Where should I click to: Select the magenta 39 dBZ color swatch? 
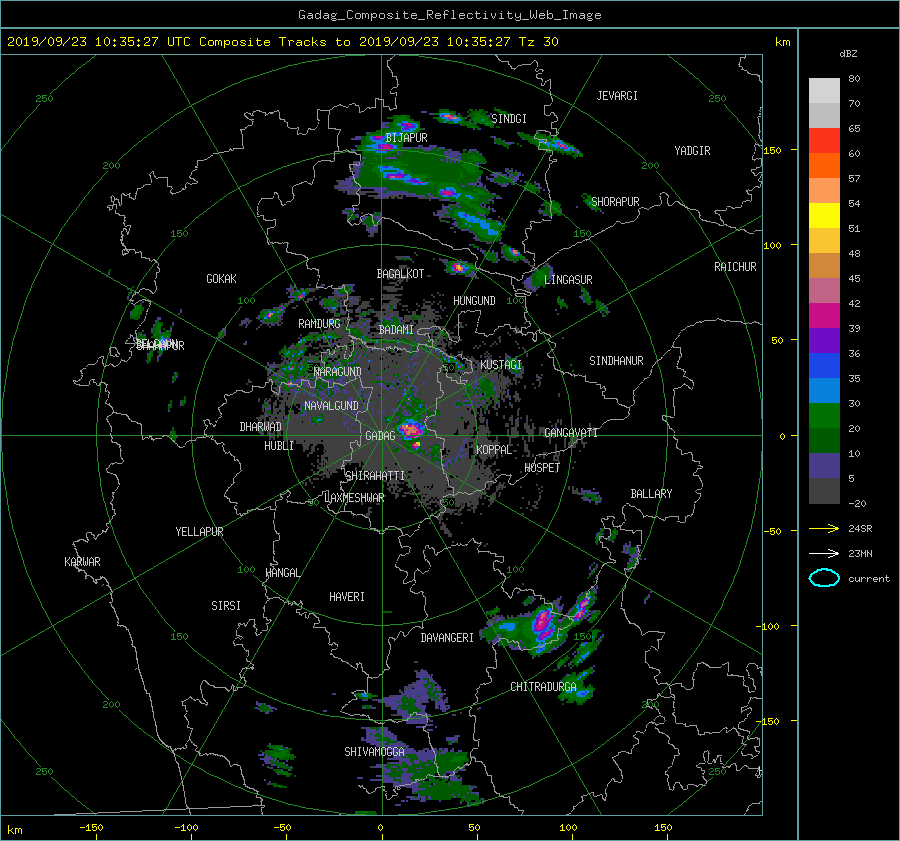tap(824, 316)
